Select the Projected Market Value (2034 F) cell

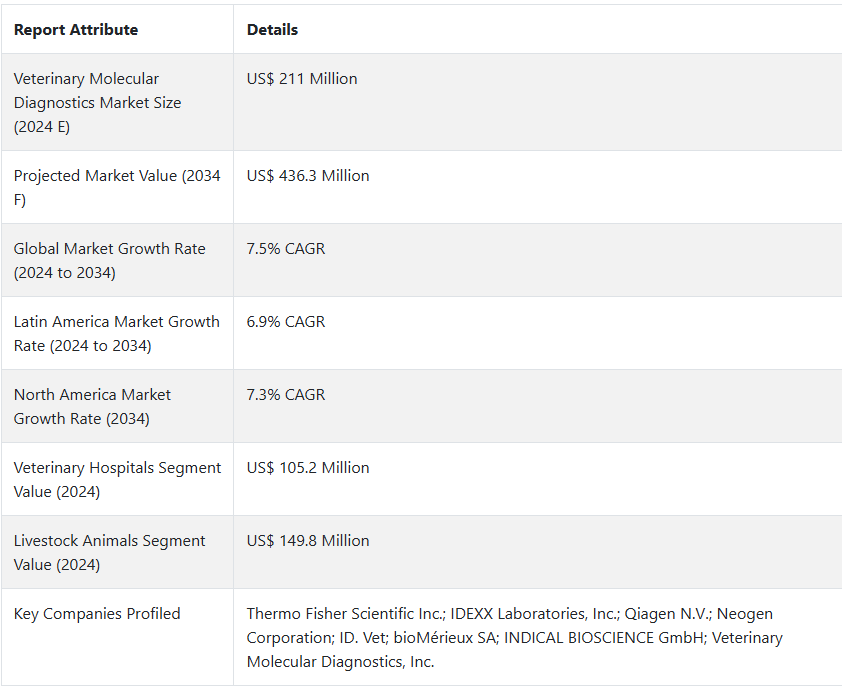(x=117, y=187)
